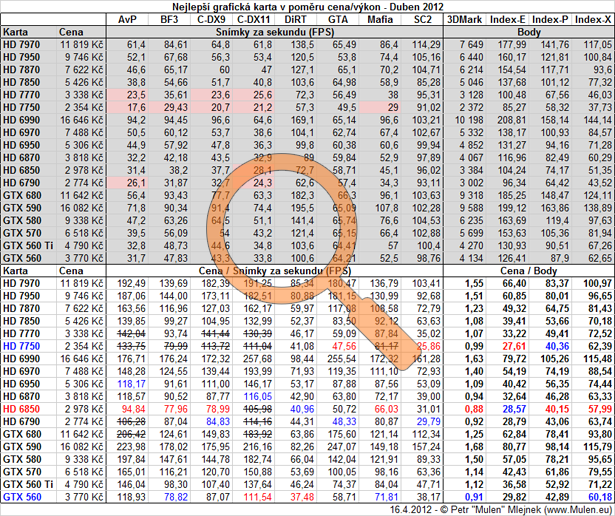Select the Mafia column header

(380, 20)
